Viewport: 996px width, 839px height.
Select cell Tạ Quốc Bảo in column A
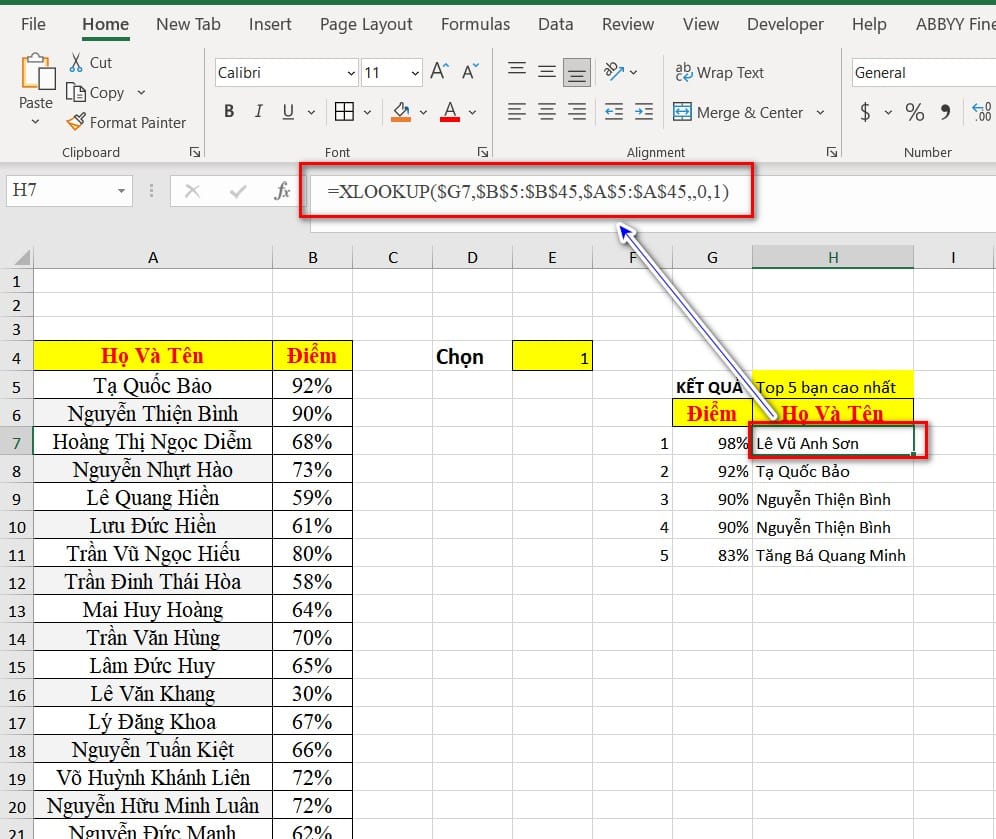coord(152,386)
